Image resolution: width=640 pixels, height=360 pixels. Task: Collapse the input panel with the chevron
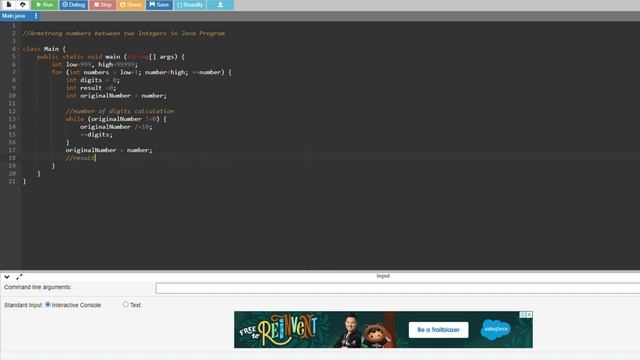[x=7, y=277]
